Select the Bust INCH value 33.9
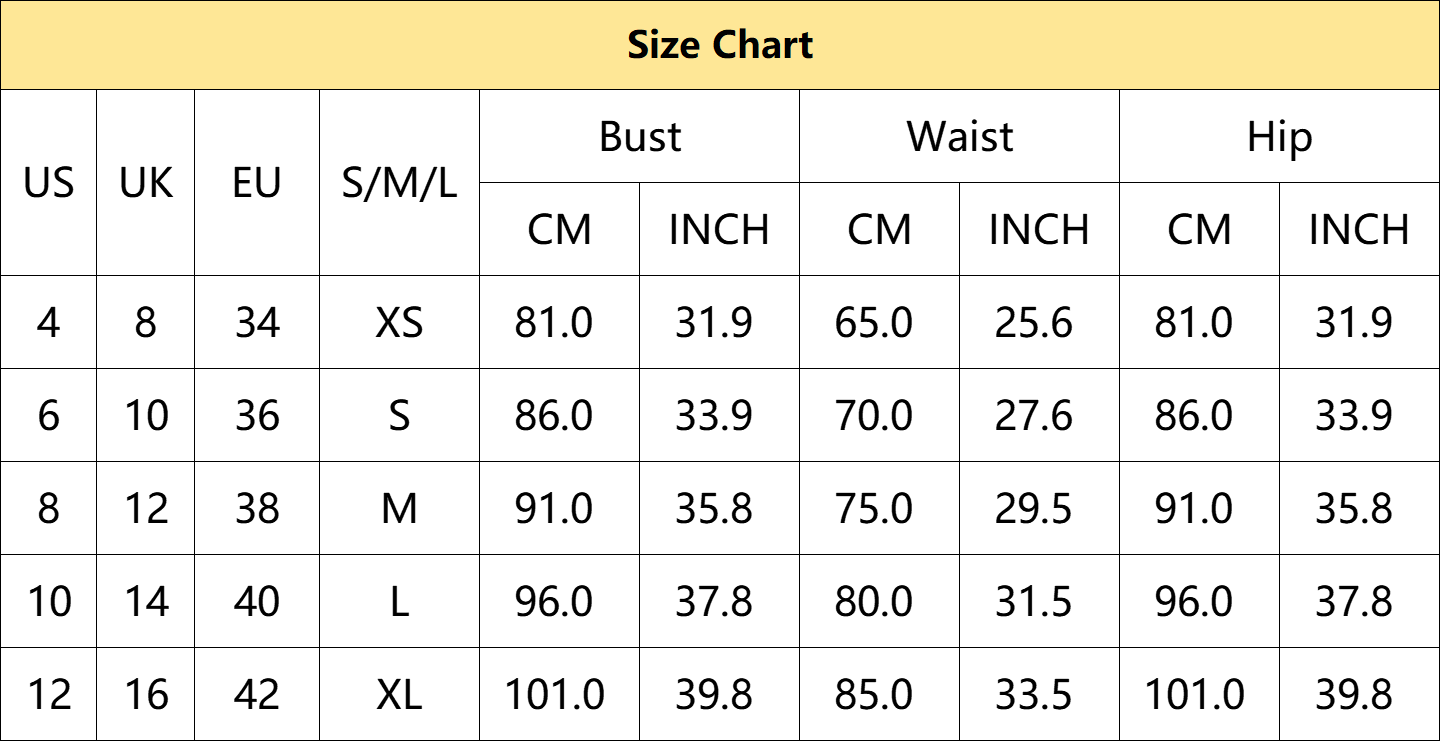The width and height of the screenshot is (1440, 742). [x=719, y=416]
